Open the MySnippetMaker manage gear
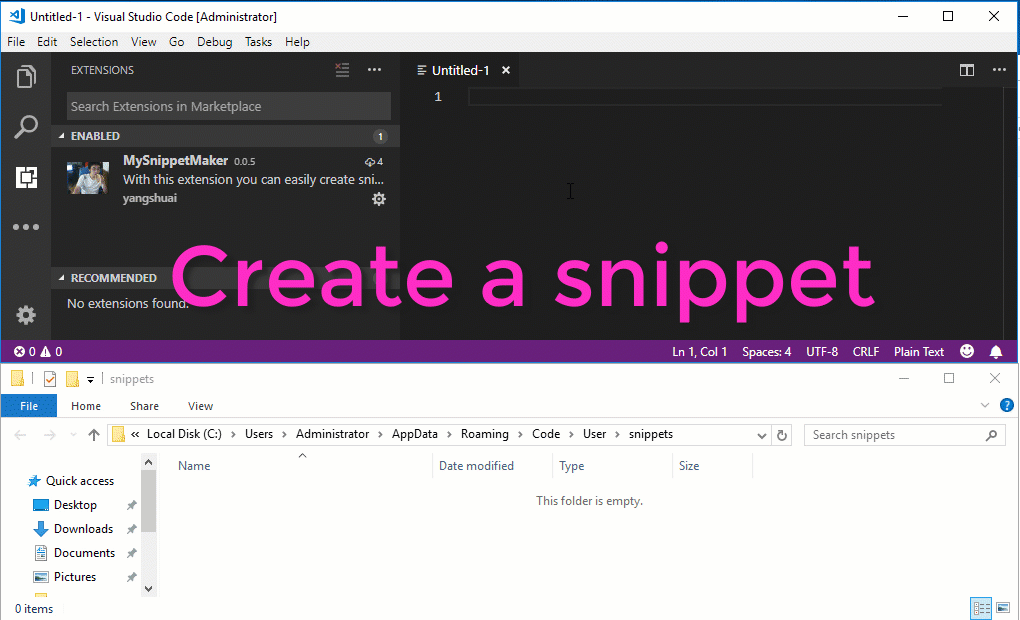Screen dimensions: 1020x620 tap(379, 199)
